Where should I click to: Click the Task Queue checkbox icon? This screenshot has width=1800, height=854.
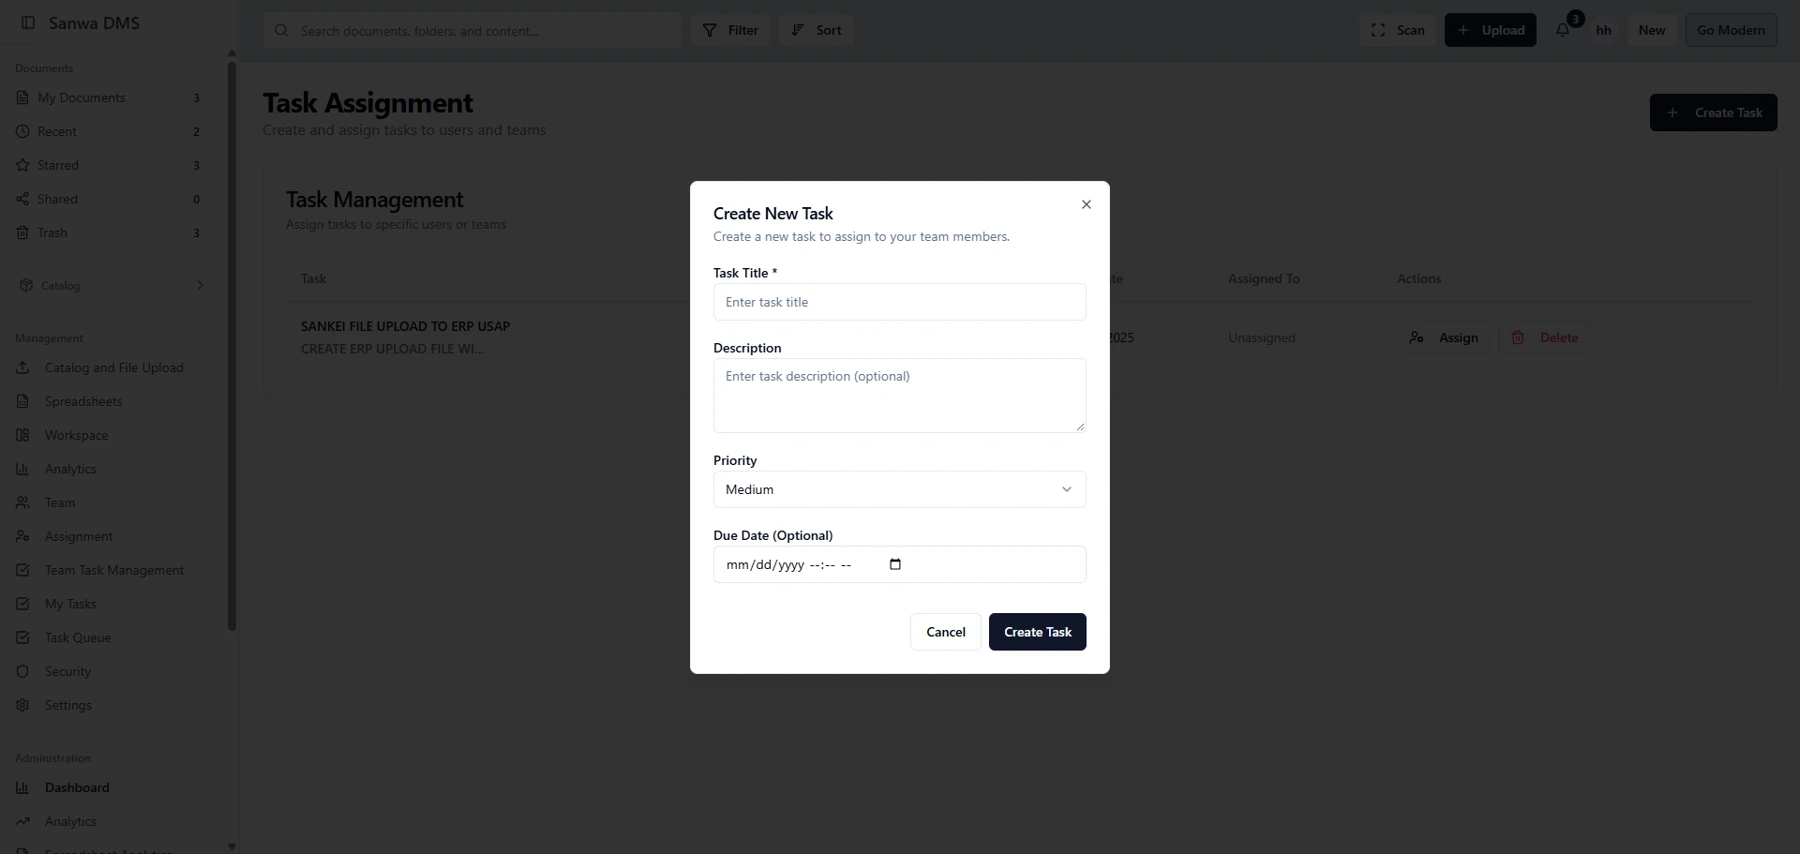coord(22,637)
